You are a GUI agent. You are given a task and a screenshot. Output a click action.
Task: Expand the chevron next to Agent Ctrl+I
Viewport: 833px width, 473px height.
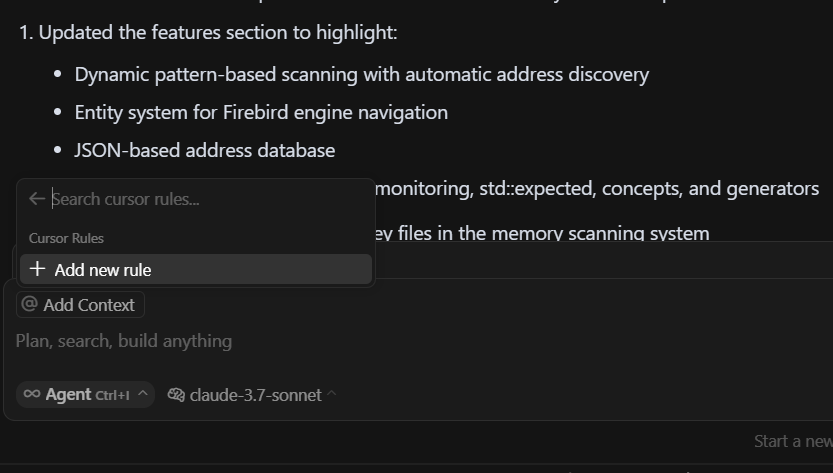click(142, 393)
